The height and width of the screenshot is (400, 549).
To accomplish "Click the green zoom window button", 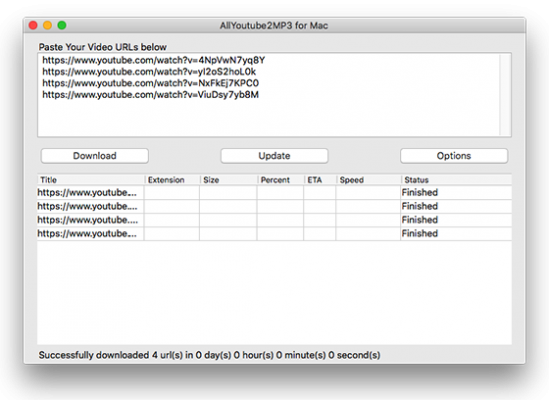I will (x=62, y=25).
